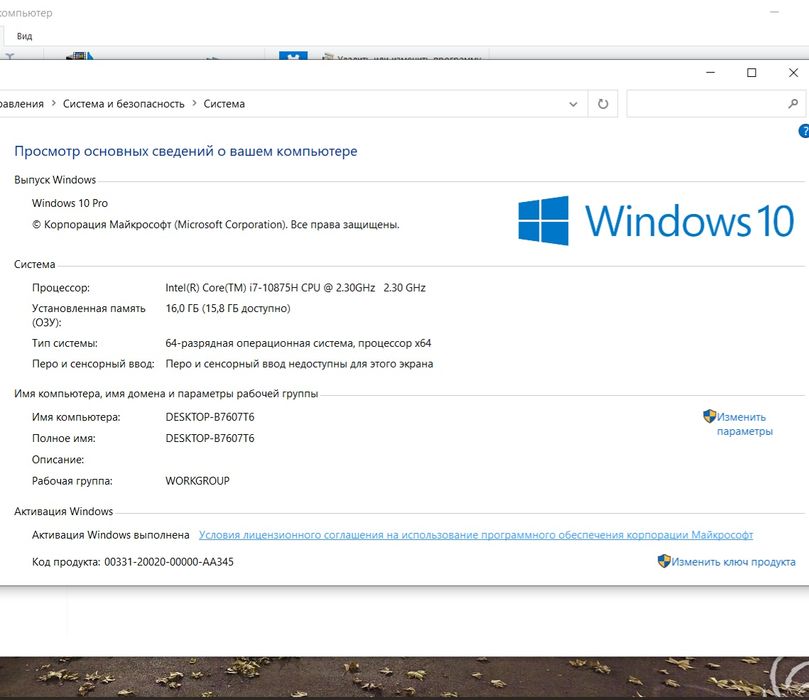The height and width of the screenshot is (700, 809).
Task: Click the 'Активация Windows выполнена' status text
Action: [x=110, y=535]
